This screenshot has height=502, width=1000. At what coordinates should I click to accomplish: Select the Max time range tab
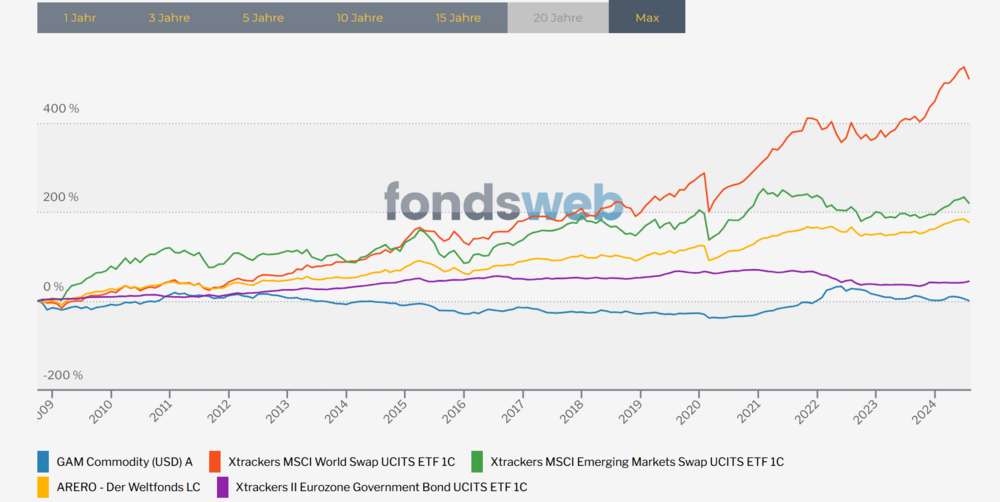coord(647,17)
